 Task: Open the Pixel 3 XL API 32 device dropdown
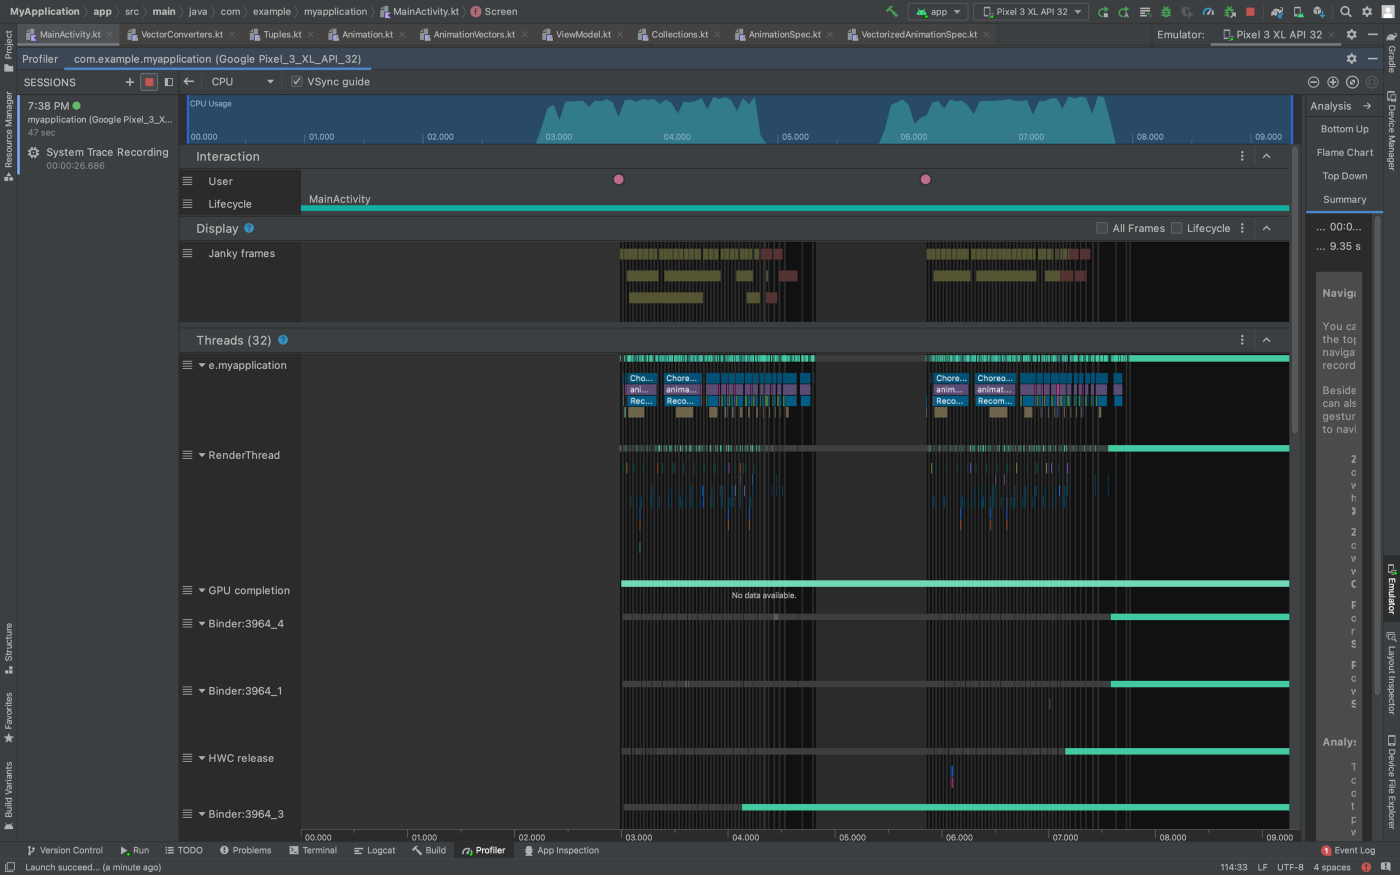click(x=1031, y=12)
